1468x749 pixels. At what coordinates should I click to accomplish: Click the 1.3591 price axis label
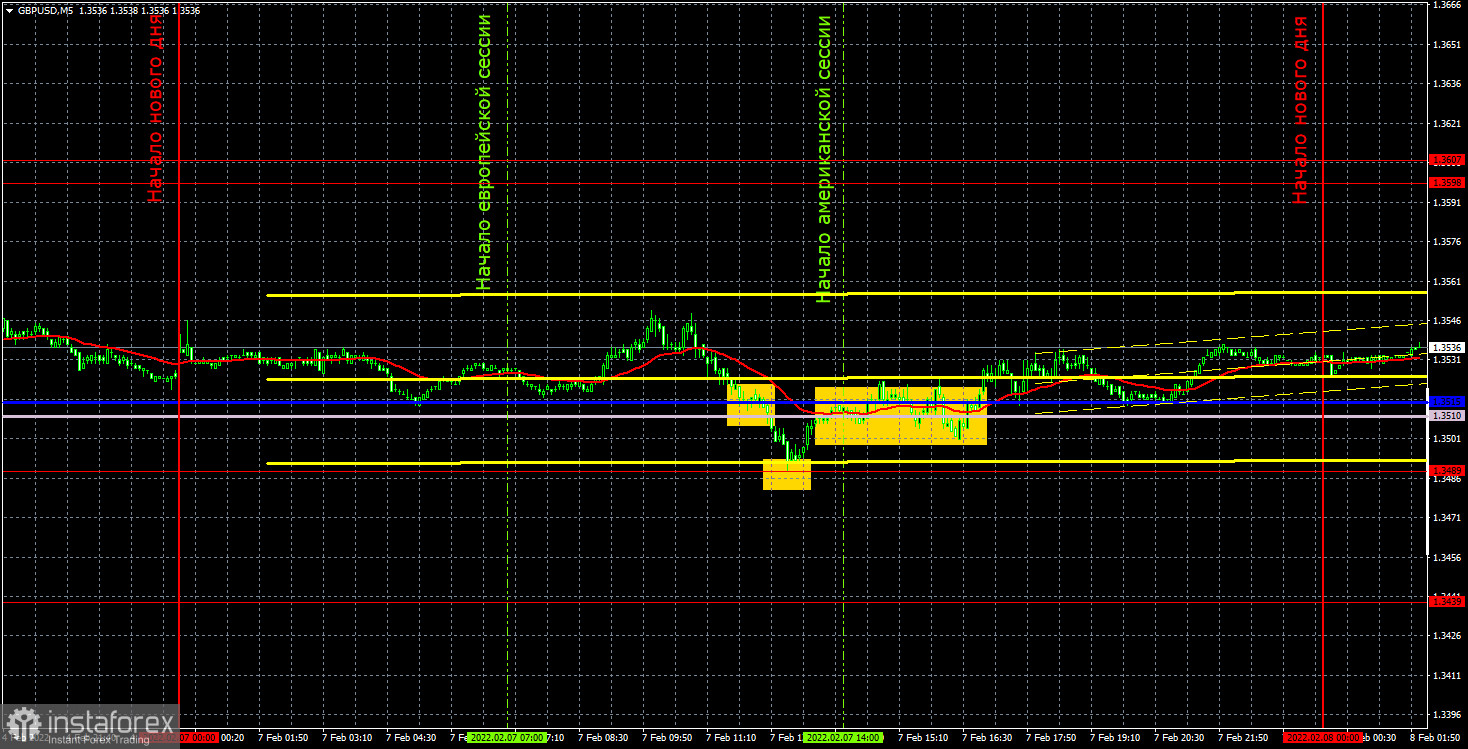[x=1447, y=203]
